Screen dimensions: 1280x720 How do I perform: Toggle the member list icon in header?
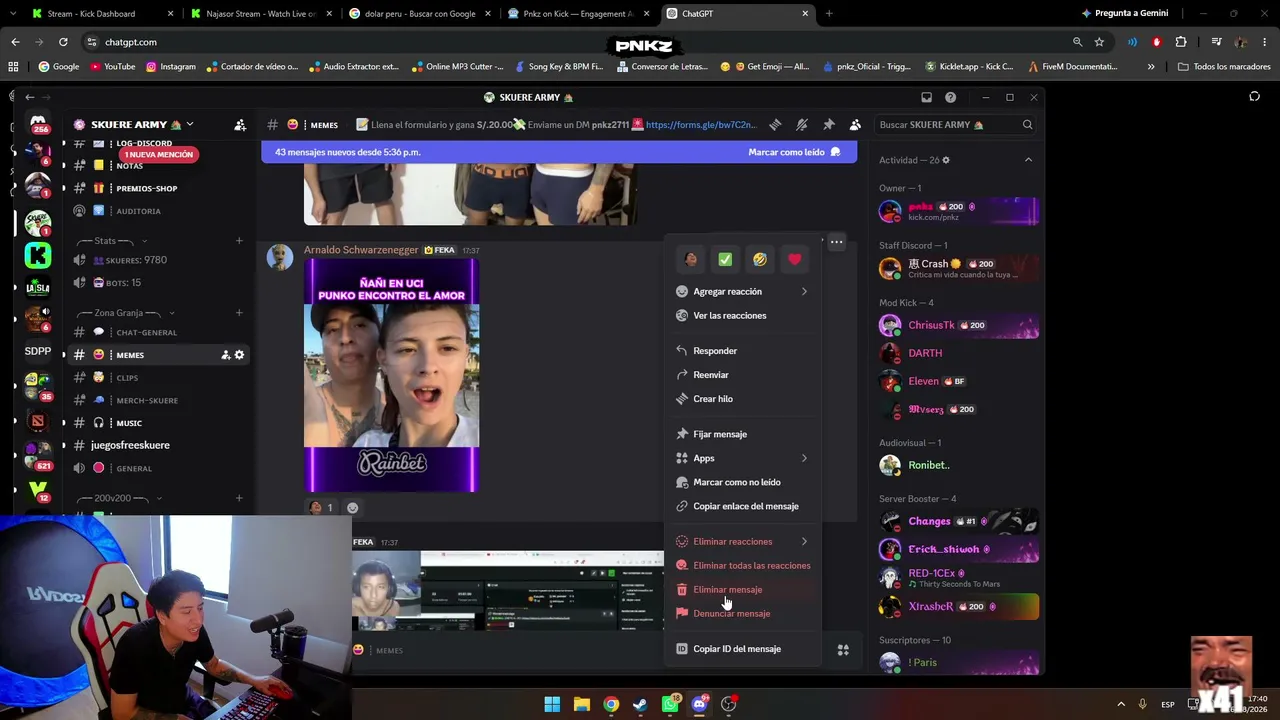(x=855, y=125)
